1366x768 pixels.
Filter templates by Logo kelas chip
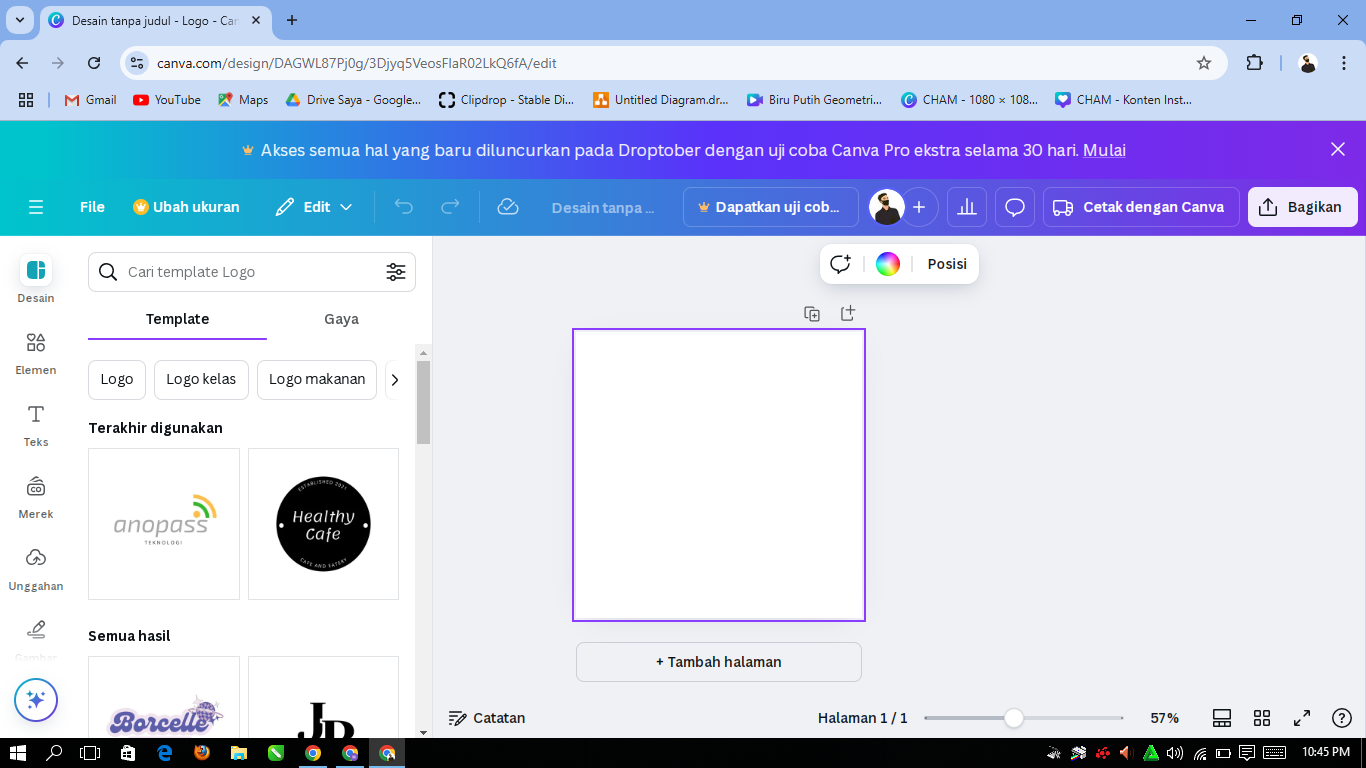201,380
